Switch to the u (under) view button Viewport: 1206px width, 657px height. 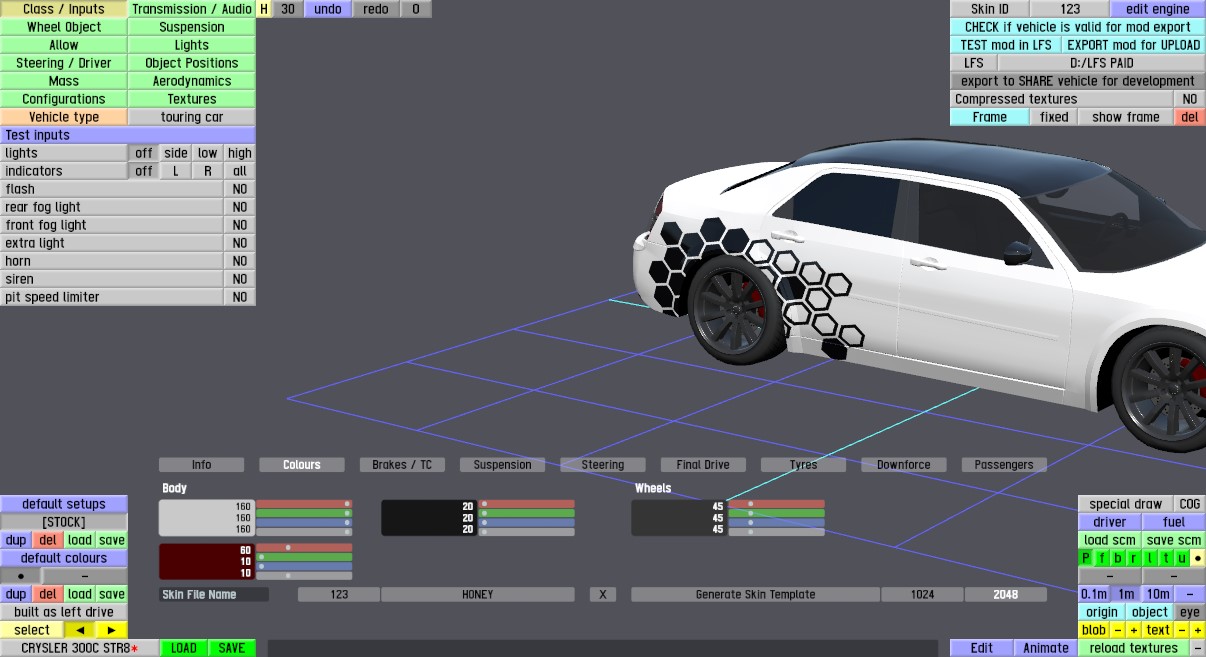(x=1182, y=558)
